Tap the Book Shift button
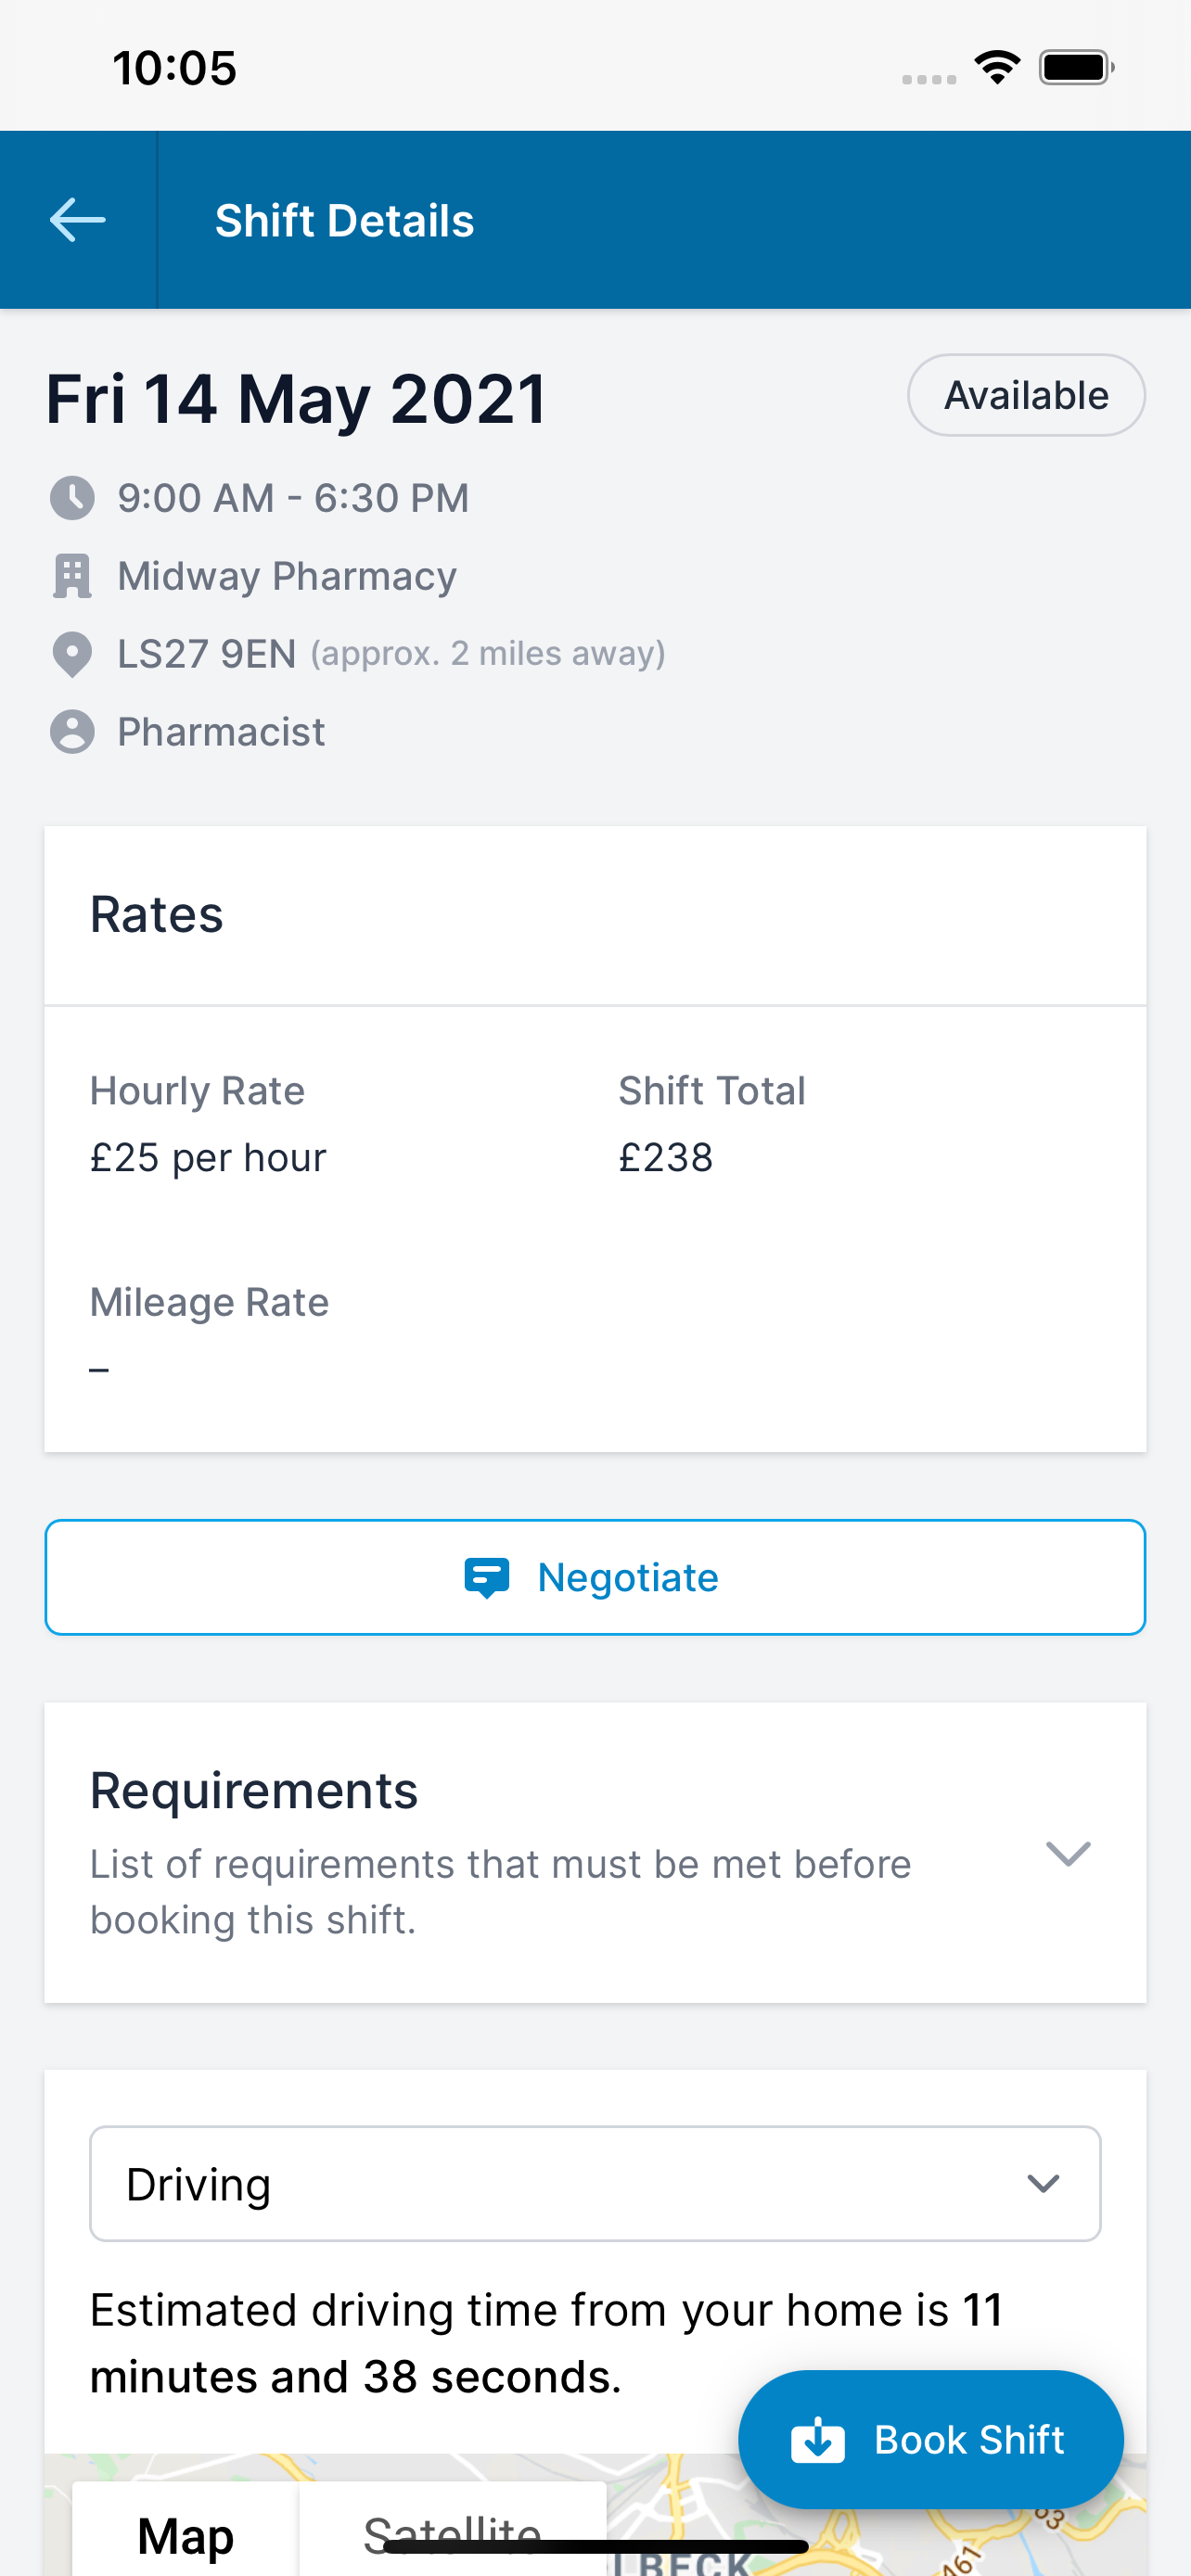Screen dimensions: 1191x2576 931,2440
